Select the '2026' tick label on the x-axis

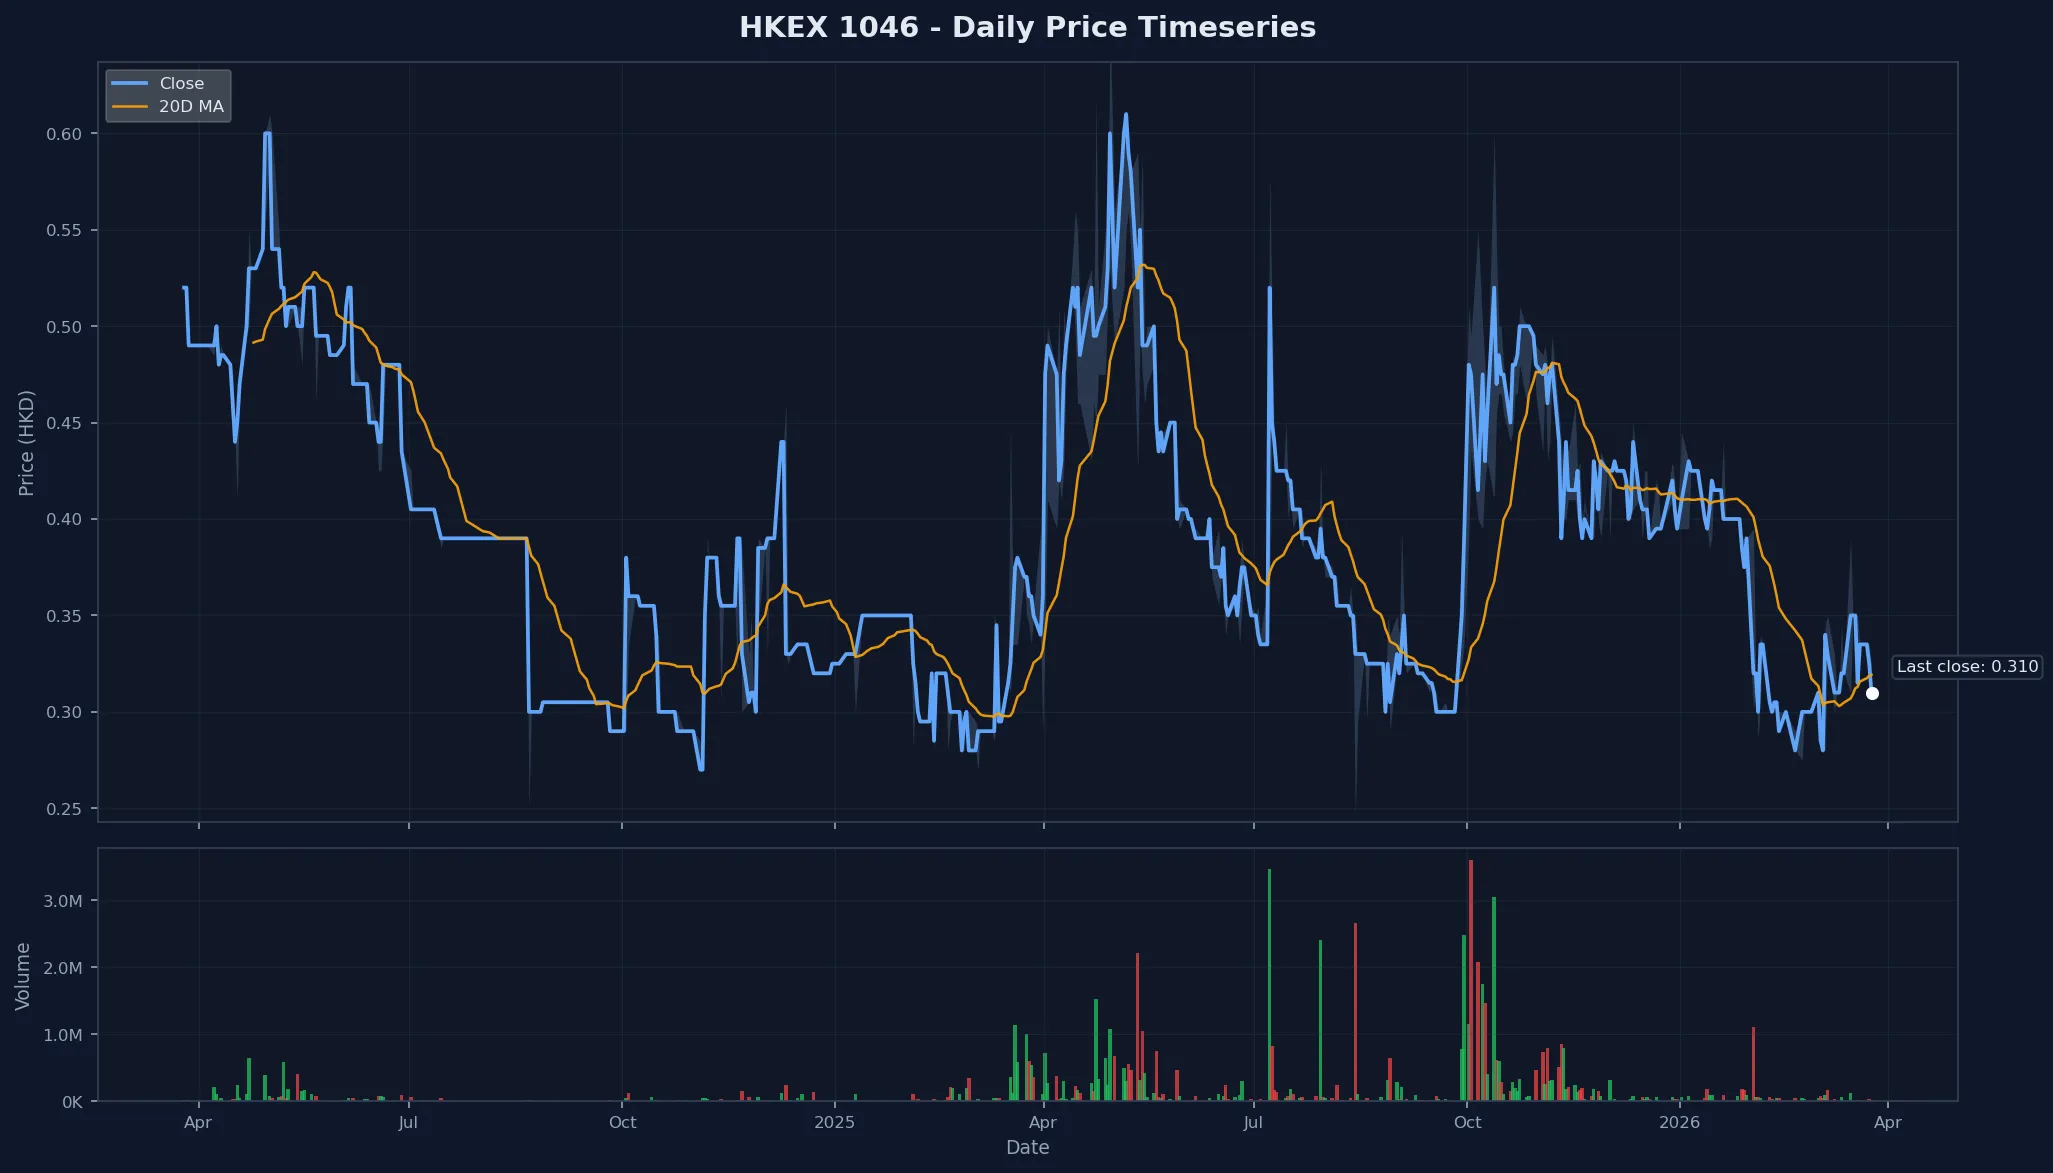point(1681,1122)
